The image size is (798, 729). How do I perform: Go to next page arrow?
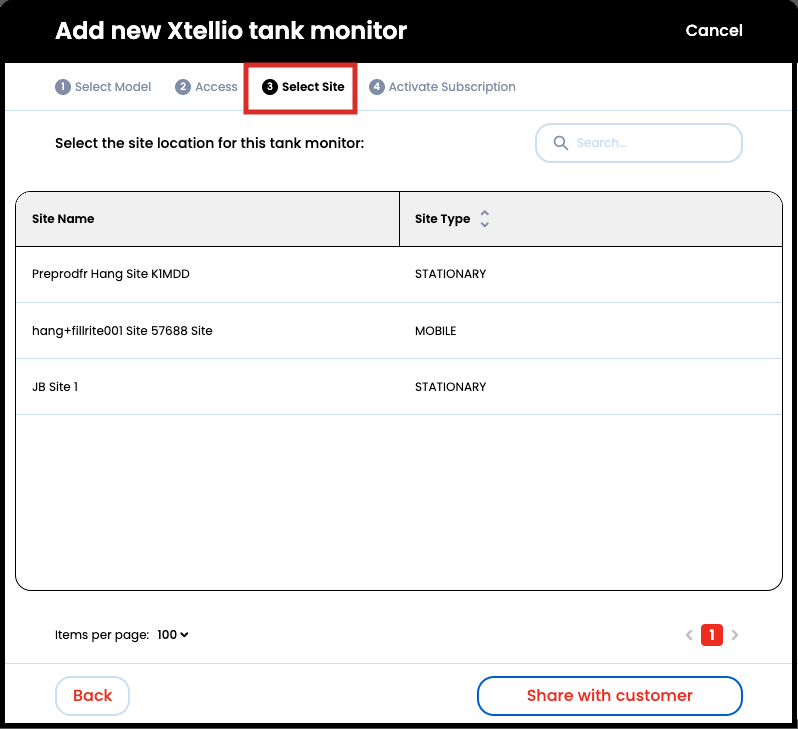[735, 635]
